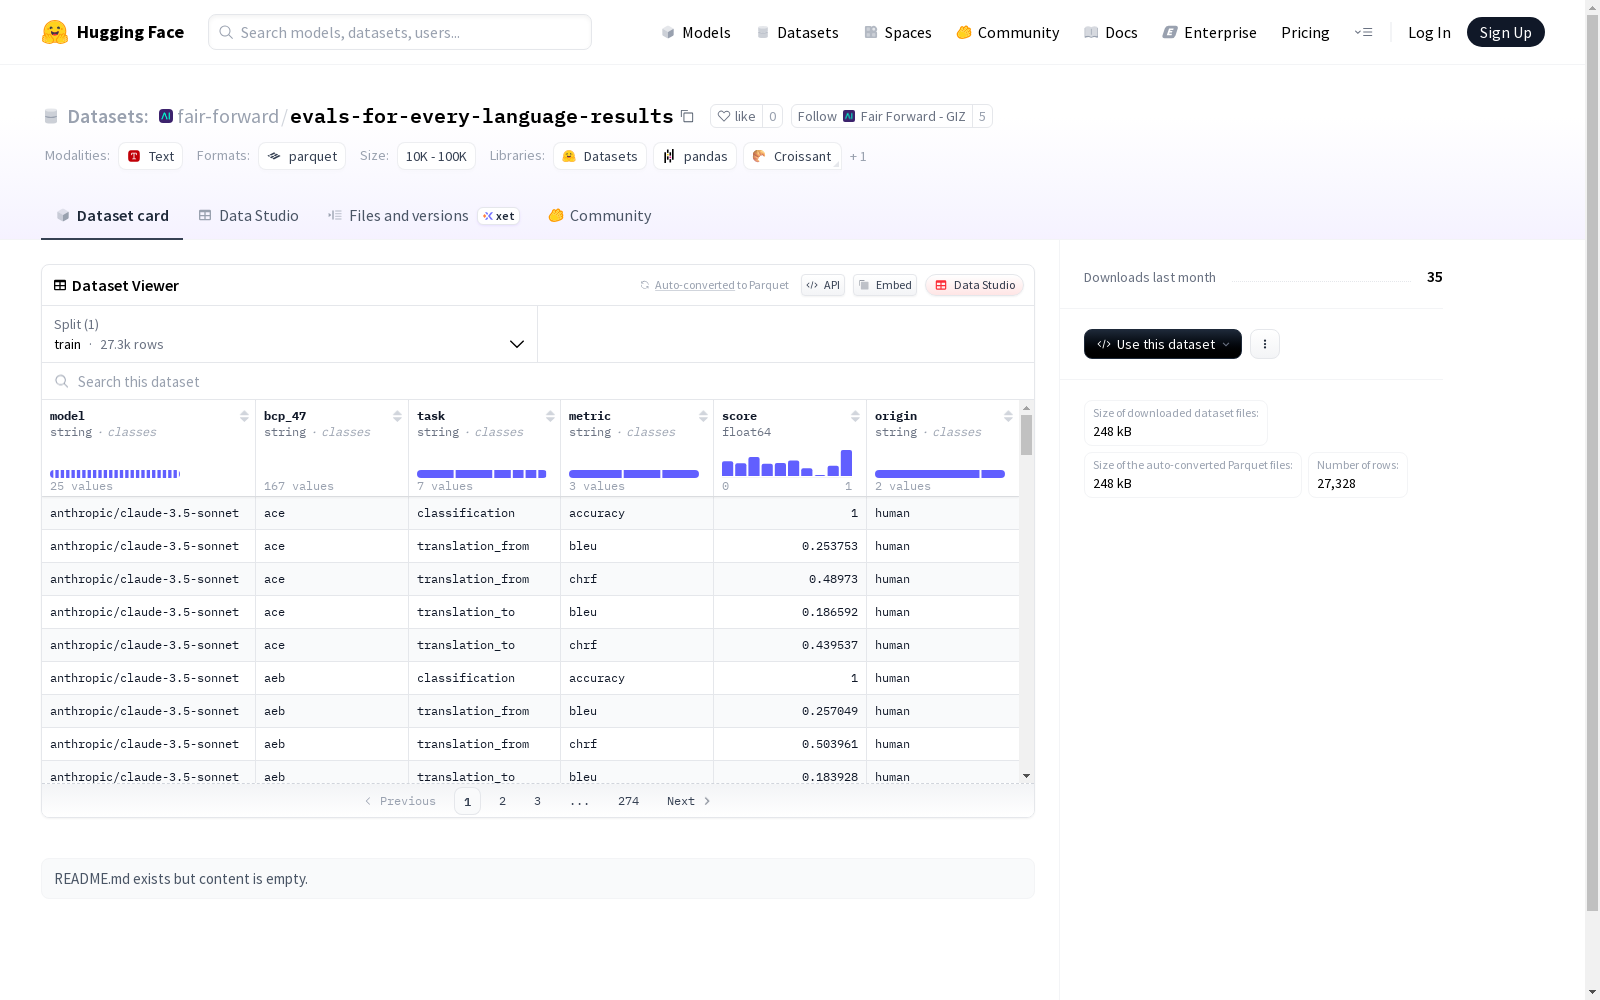This screenshot has height=1000, width=1600.
Task: Sort by the task column
Action: (550, 416)
